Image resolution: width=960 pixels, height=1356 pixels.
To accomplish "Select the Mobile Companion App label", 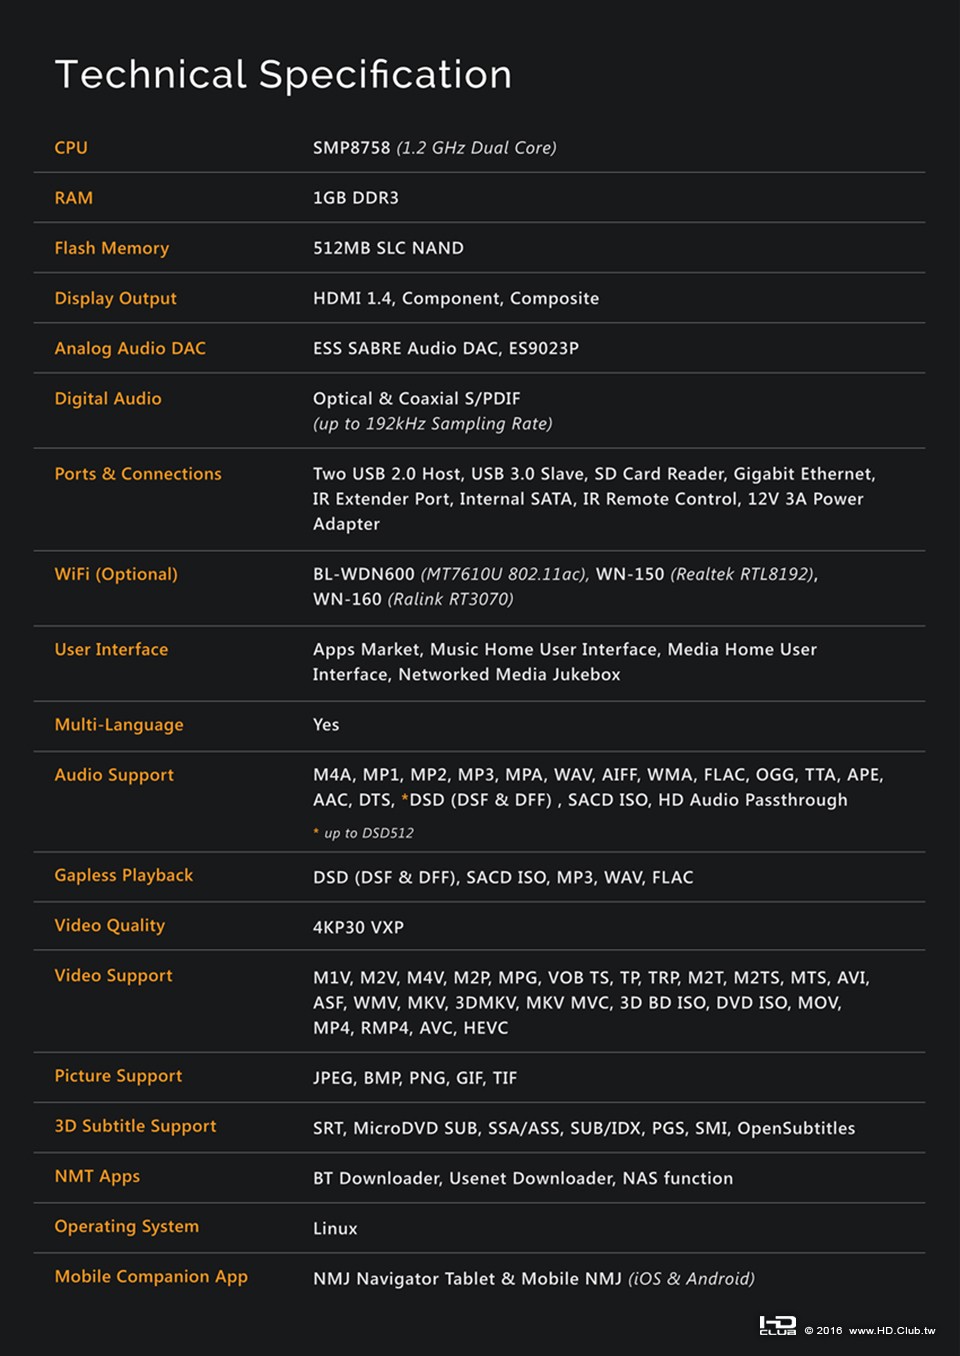I will pos(151,1276).
